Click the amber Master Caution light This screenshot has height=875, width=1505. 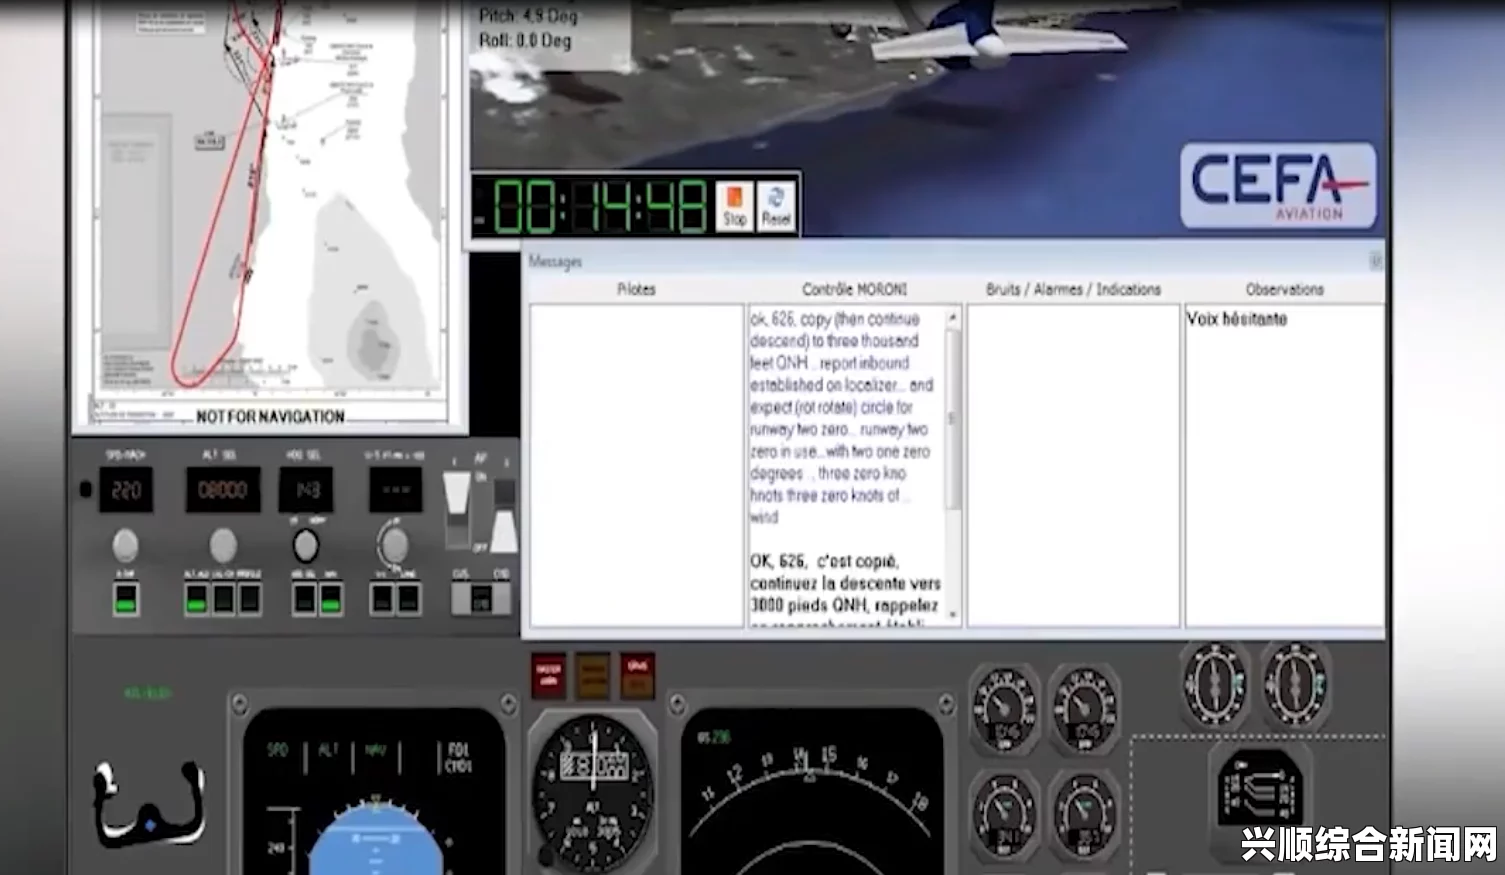(x=592, y=675)
